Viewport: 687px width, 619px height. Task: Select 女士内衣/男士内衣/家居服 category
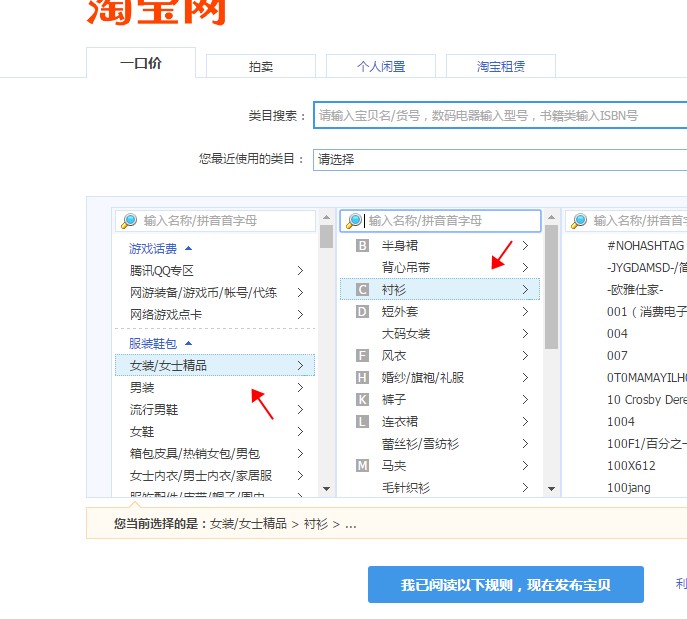[x=215, y=476]
